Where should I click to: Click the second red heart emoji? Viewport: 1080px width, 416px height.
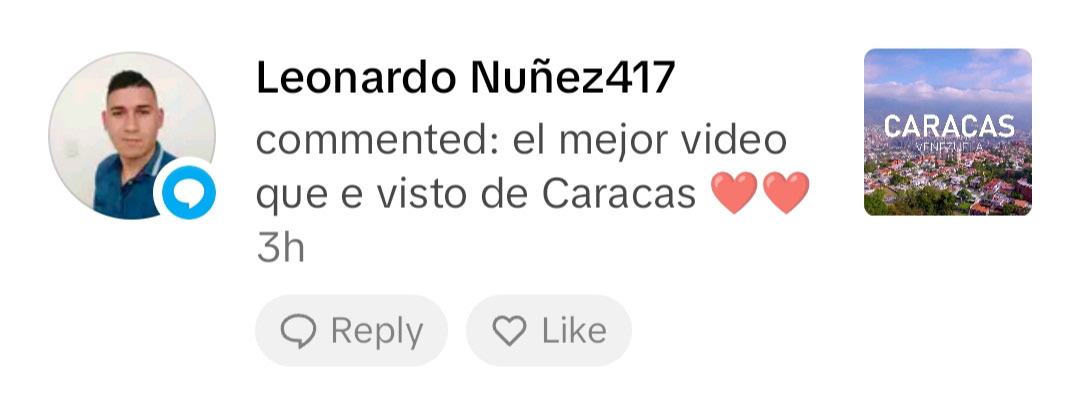tap(786, 194)
